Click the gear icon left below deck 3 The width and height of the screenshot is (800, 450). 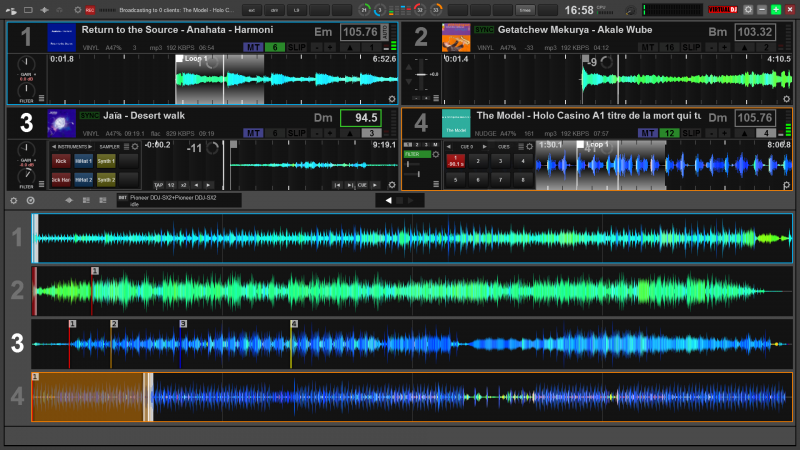click(x=14, y=201)
